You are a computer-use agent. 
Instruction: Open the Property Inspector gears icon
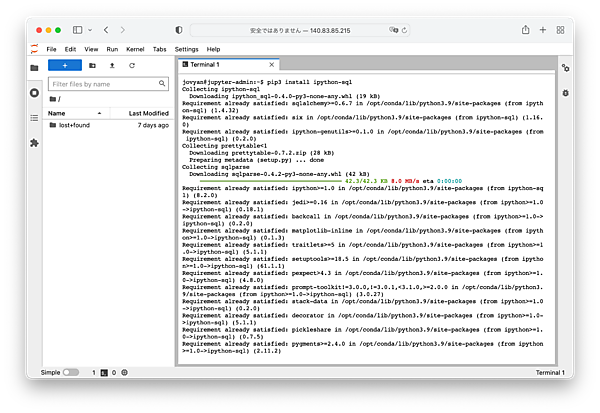(x=565, y=68)
